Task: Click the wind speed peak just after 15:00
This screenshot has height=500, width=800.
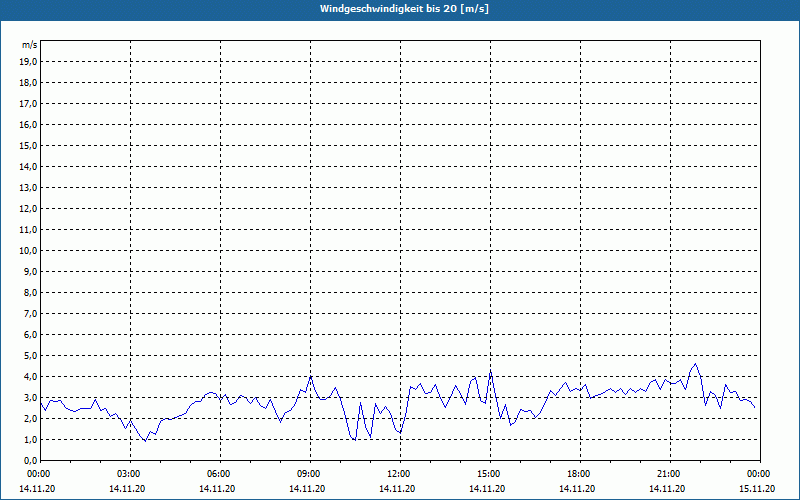Action: (491, 372)
